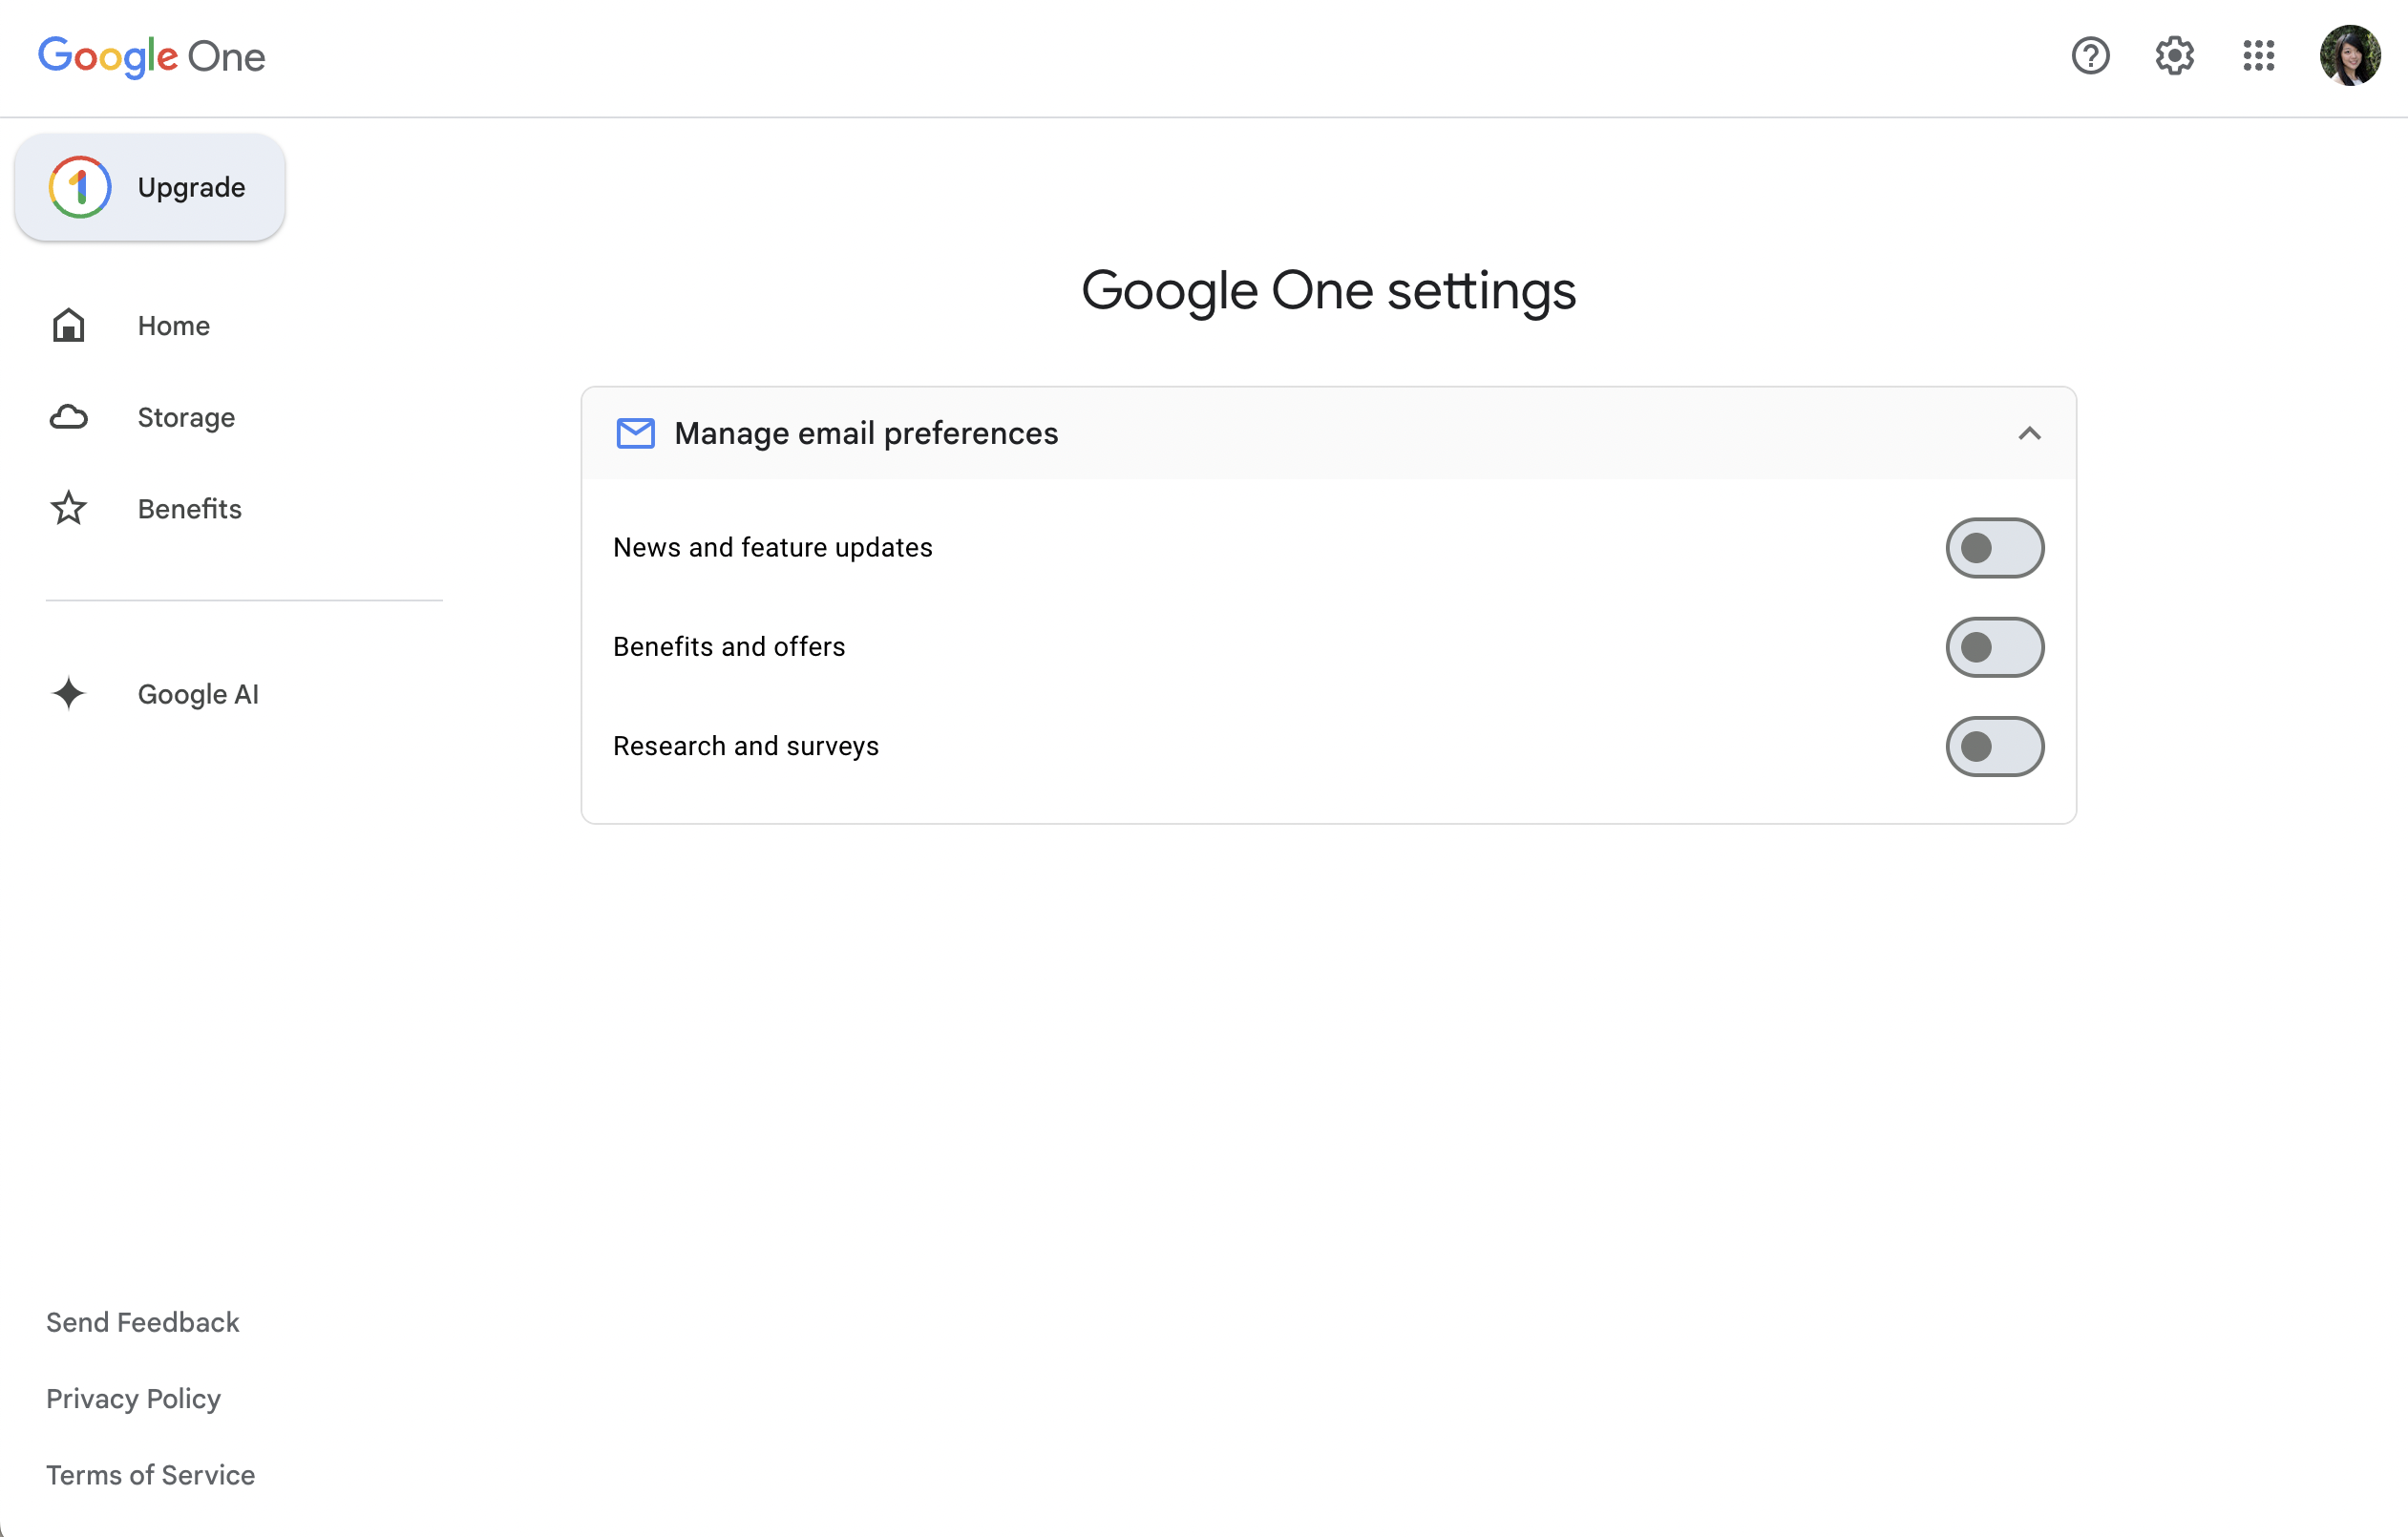
Task: Collapse the Manage email preferences chevron
Action: pos(2029,433)
